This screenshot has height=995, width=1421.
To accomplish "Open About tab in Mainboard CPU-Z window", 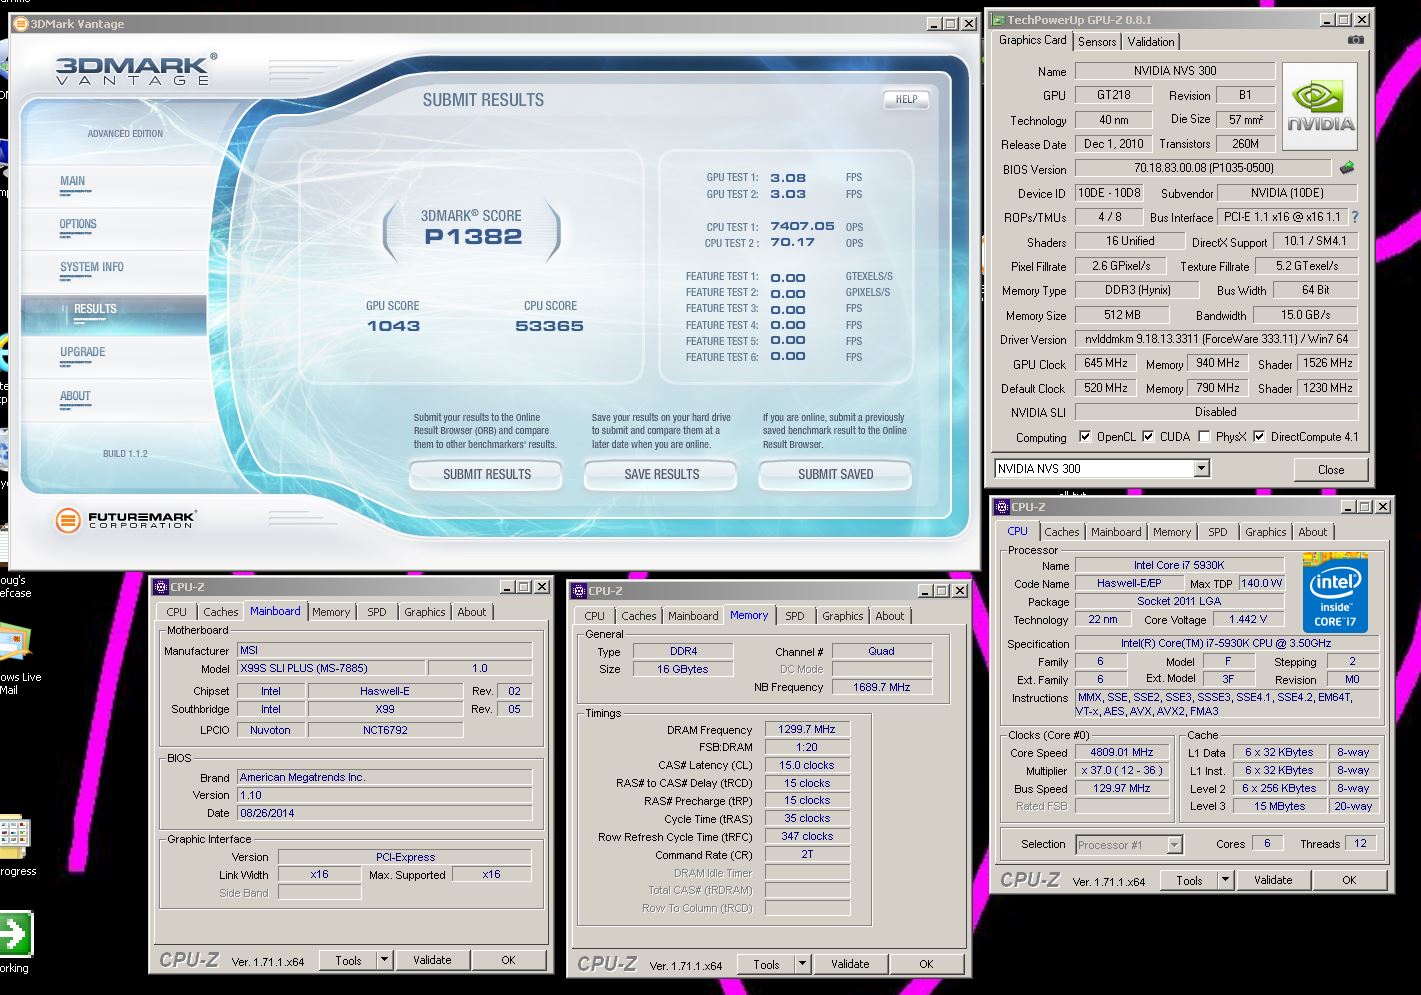I will pyautogui.click(x=472, y=612).
